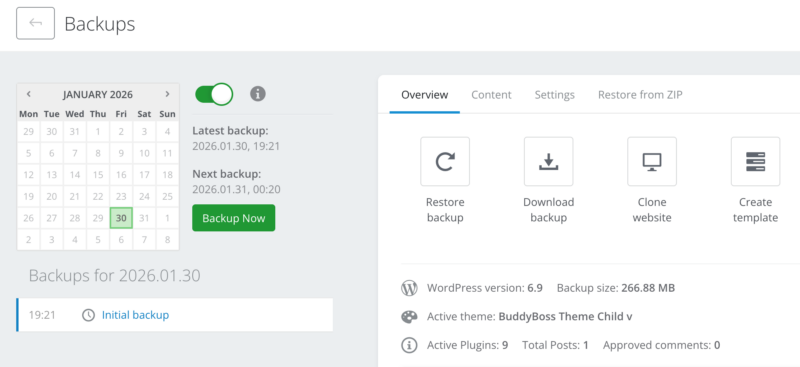The height and width of the screenshot is (367, 800).
Task: Select January 31 in the calendar
Action: (x=144, y=218)
